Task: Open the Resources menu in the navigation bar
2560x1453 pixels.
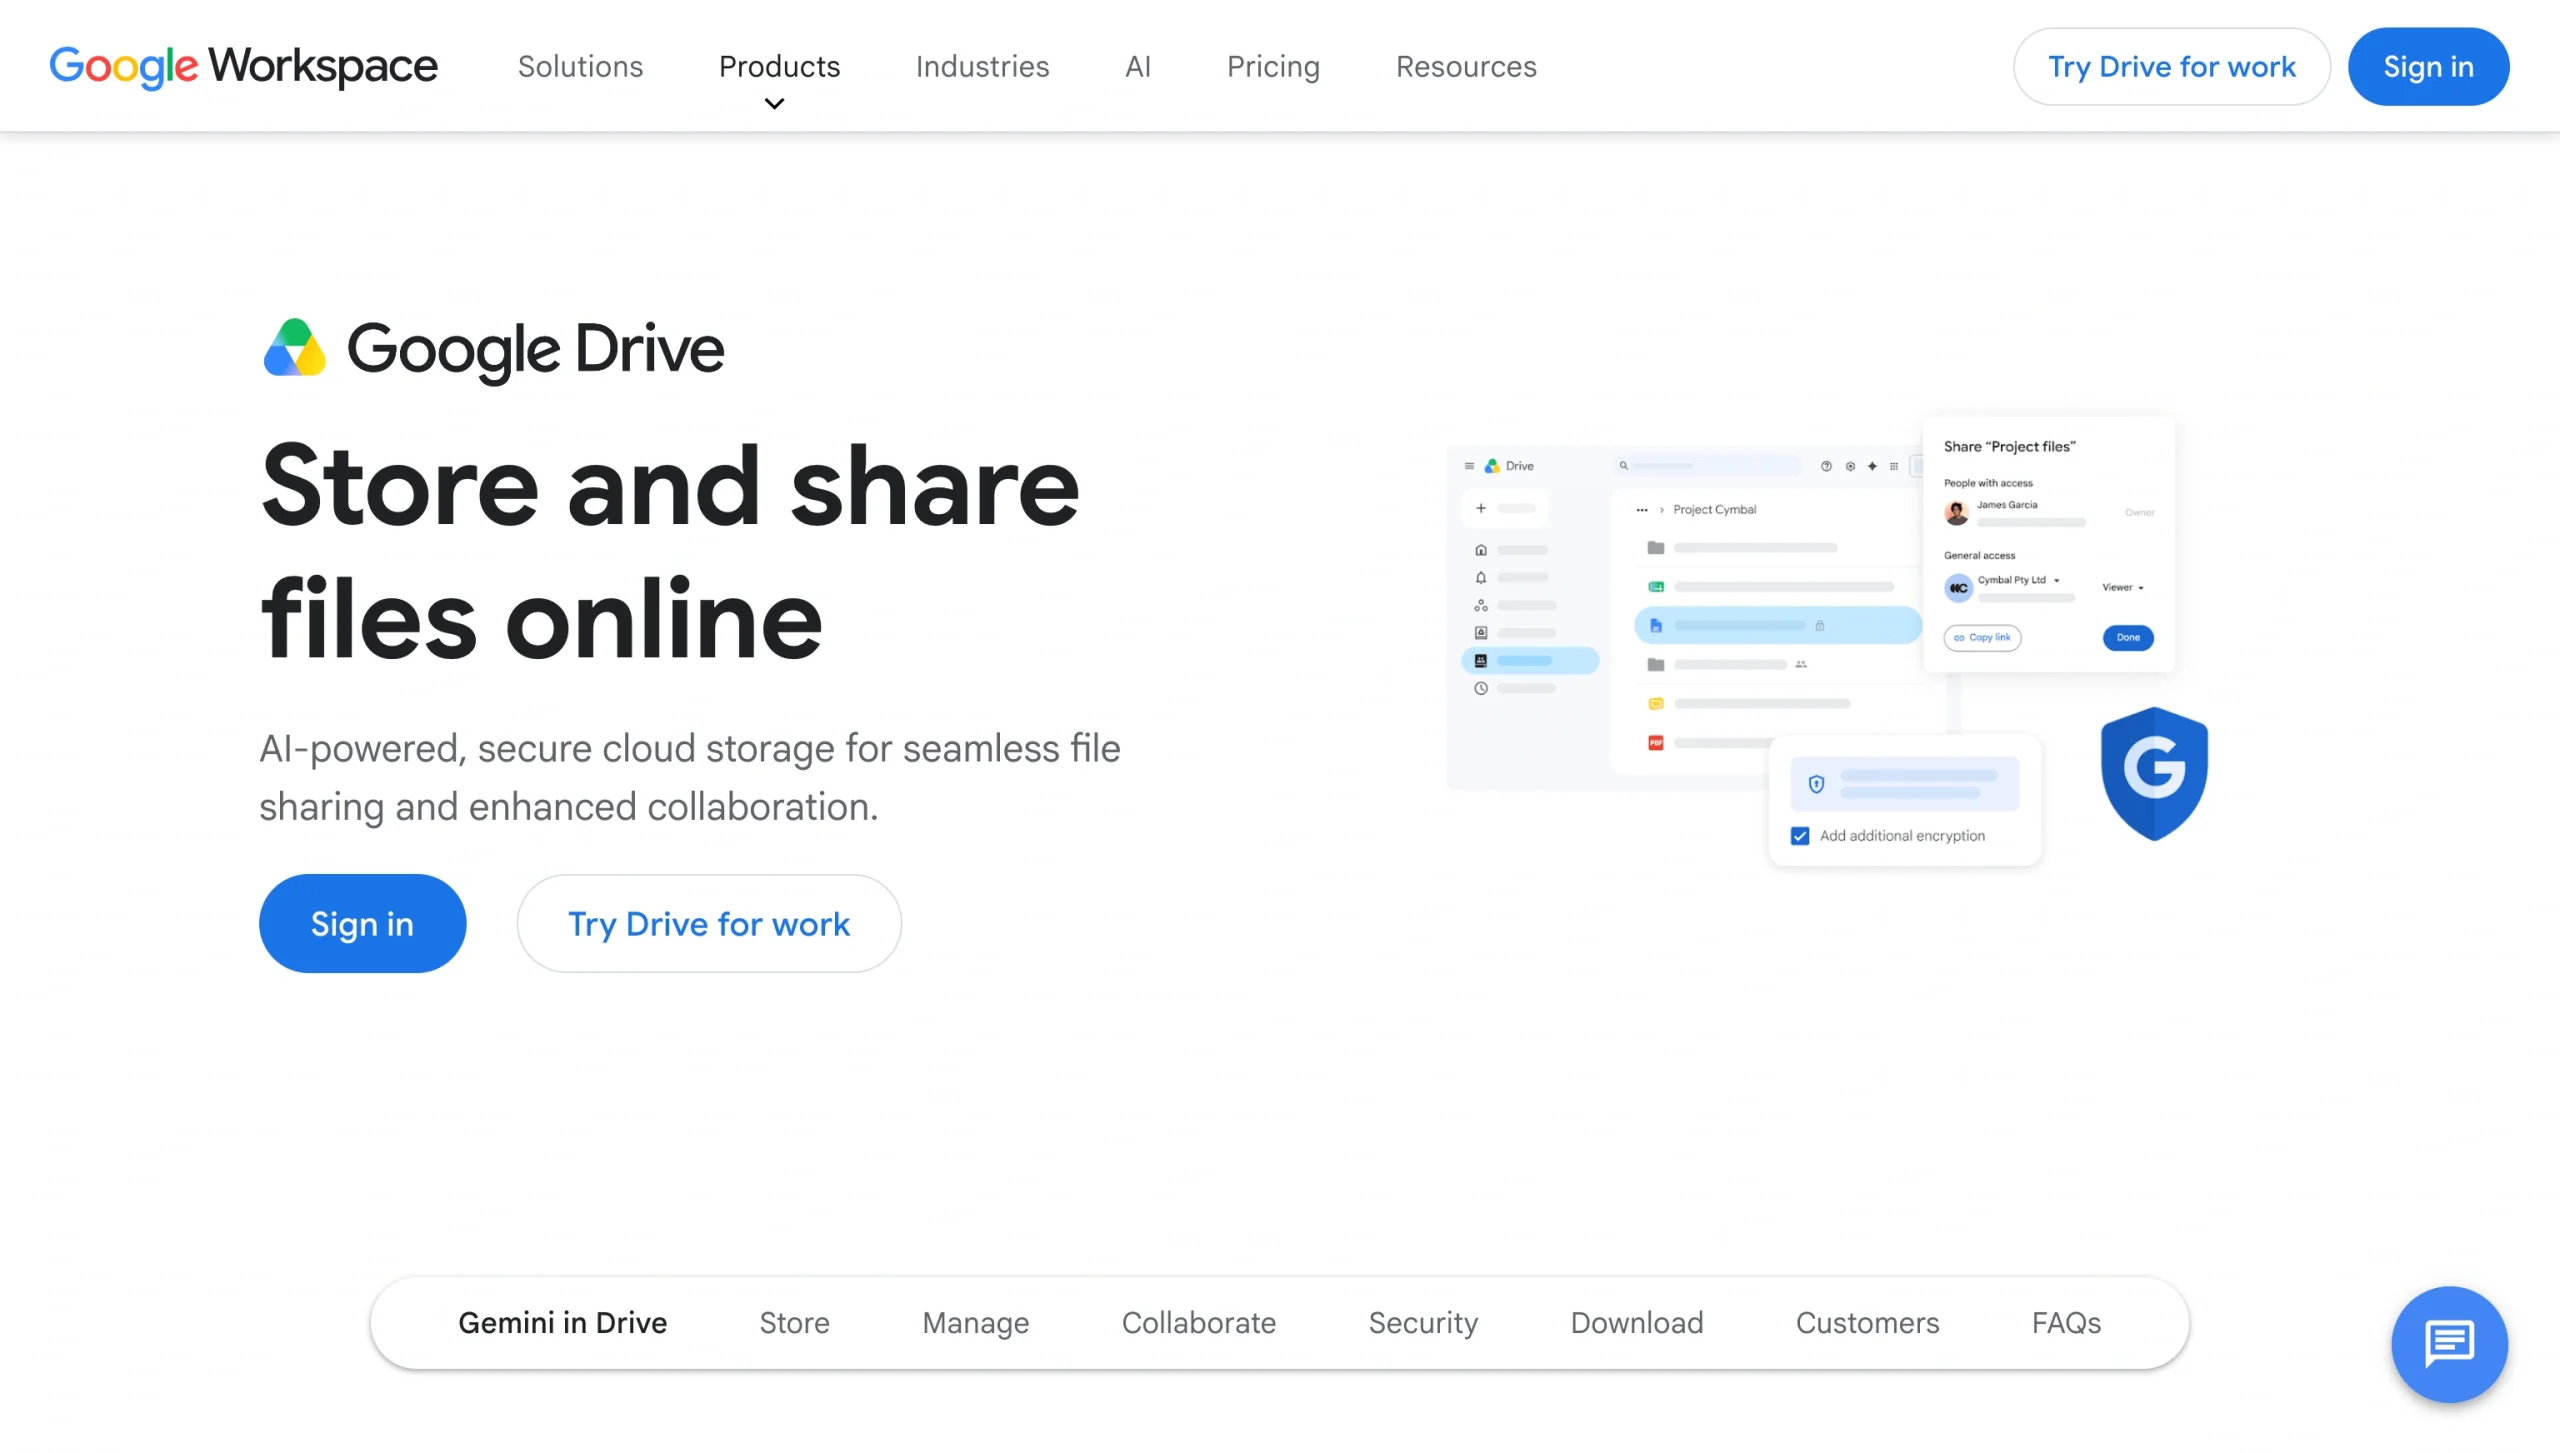Action: coord(1466,66)
